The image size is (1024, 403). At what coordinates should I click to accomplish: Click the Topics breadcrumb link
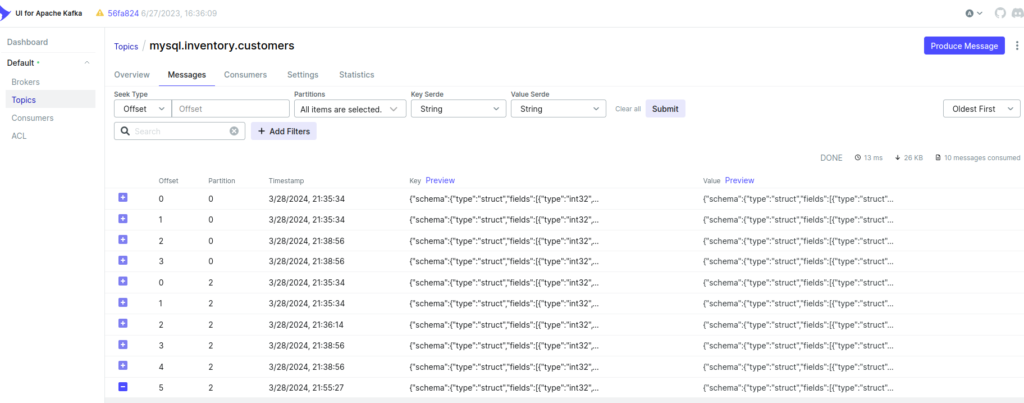tap(126, 46)
